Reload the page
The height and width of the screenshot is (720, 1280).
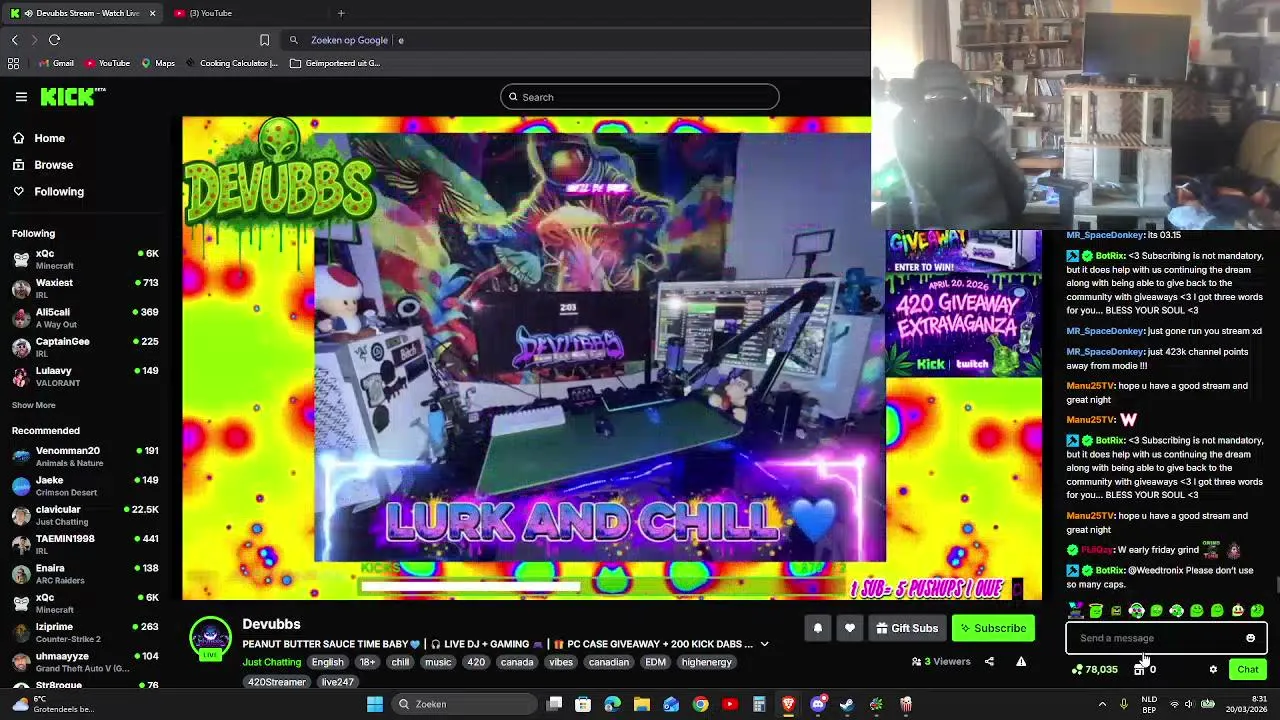click(x=54, y=40)
